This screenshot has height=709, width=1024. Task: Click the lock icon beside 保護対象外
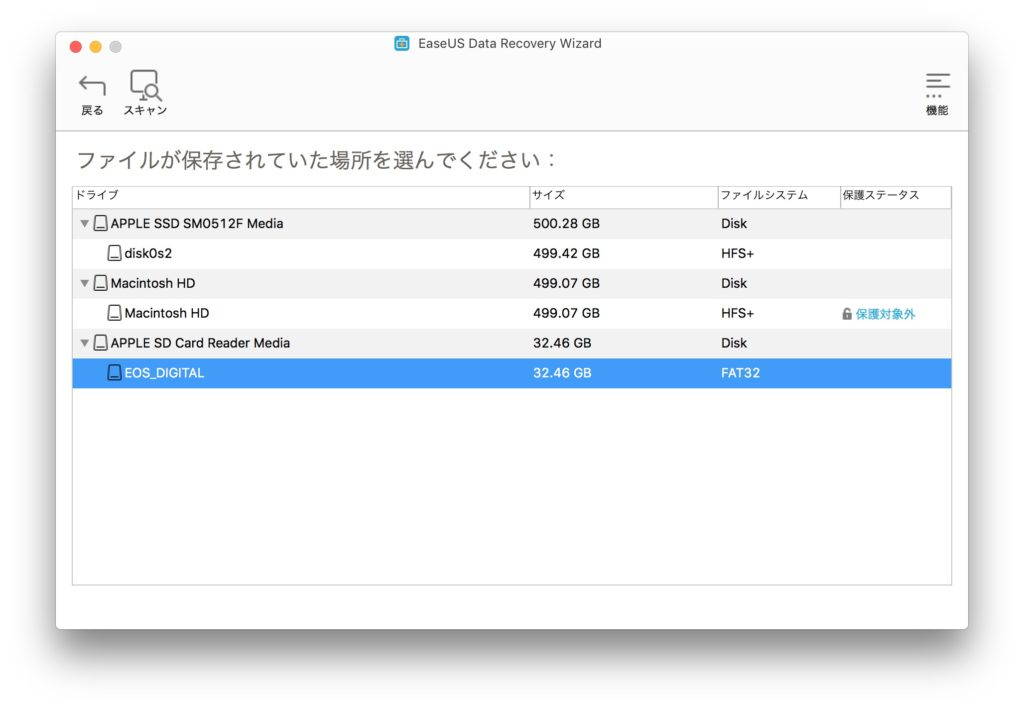847,314
